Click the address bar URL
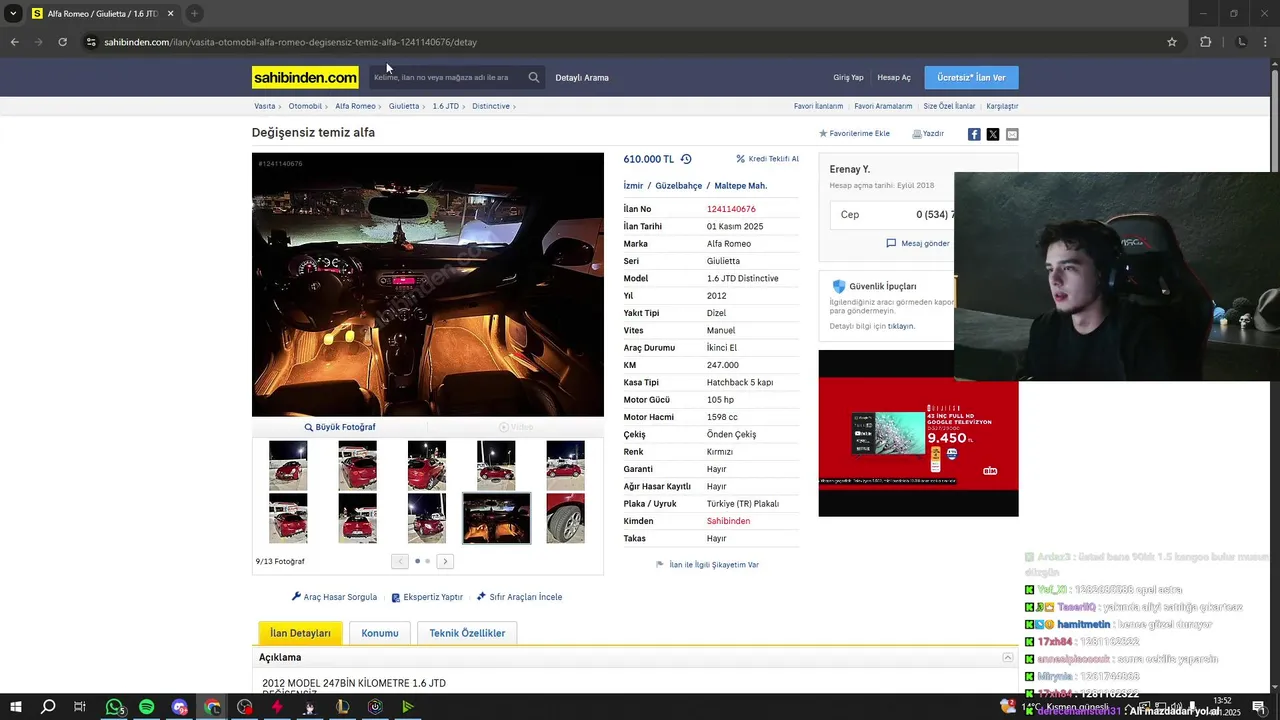The image size is (1280, 720). (290, 42)
